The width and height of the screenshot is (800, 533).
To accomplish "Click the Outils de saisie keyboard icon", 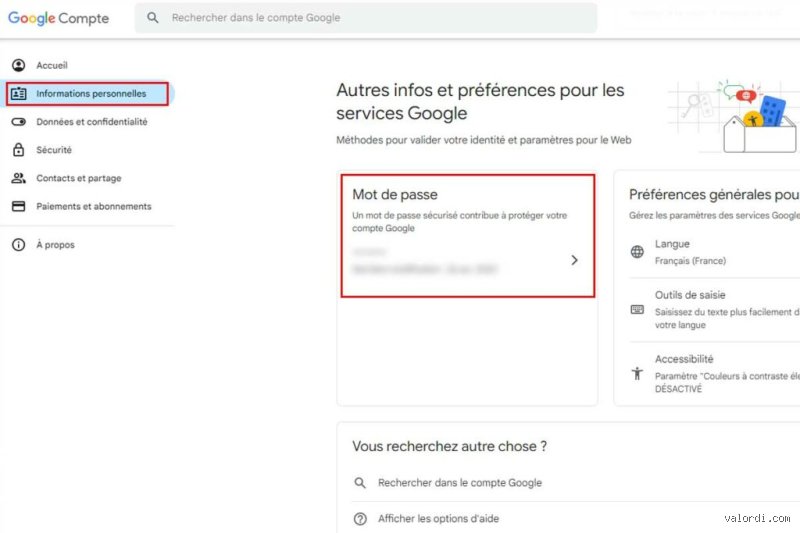I will click(637, 310).
